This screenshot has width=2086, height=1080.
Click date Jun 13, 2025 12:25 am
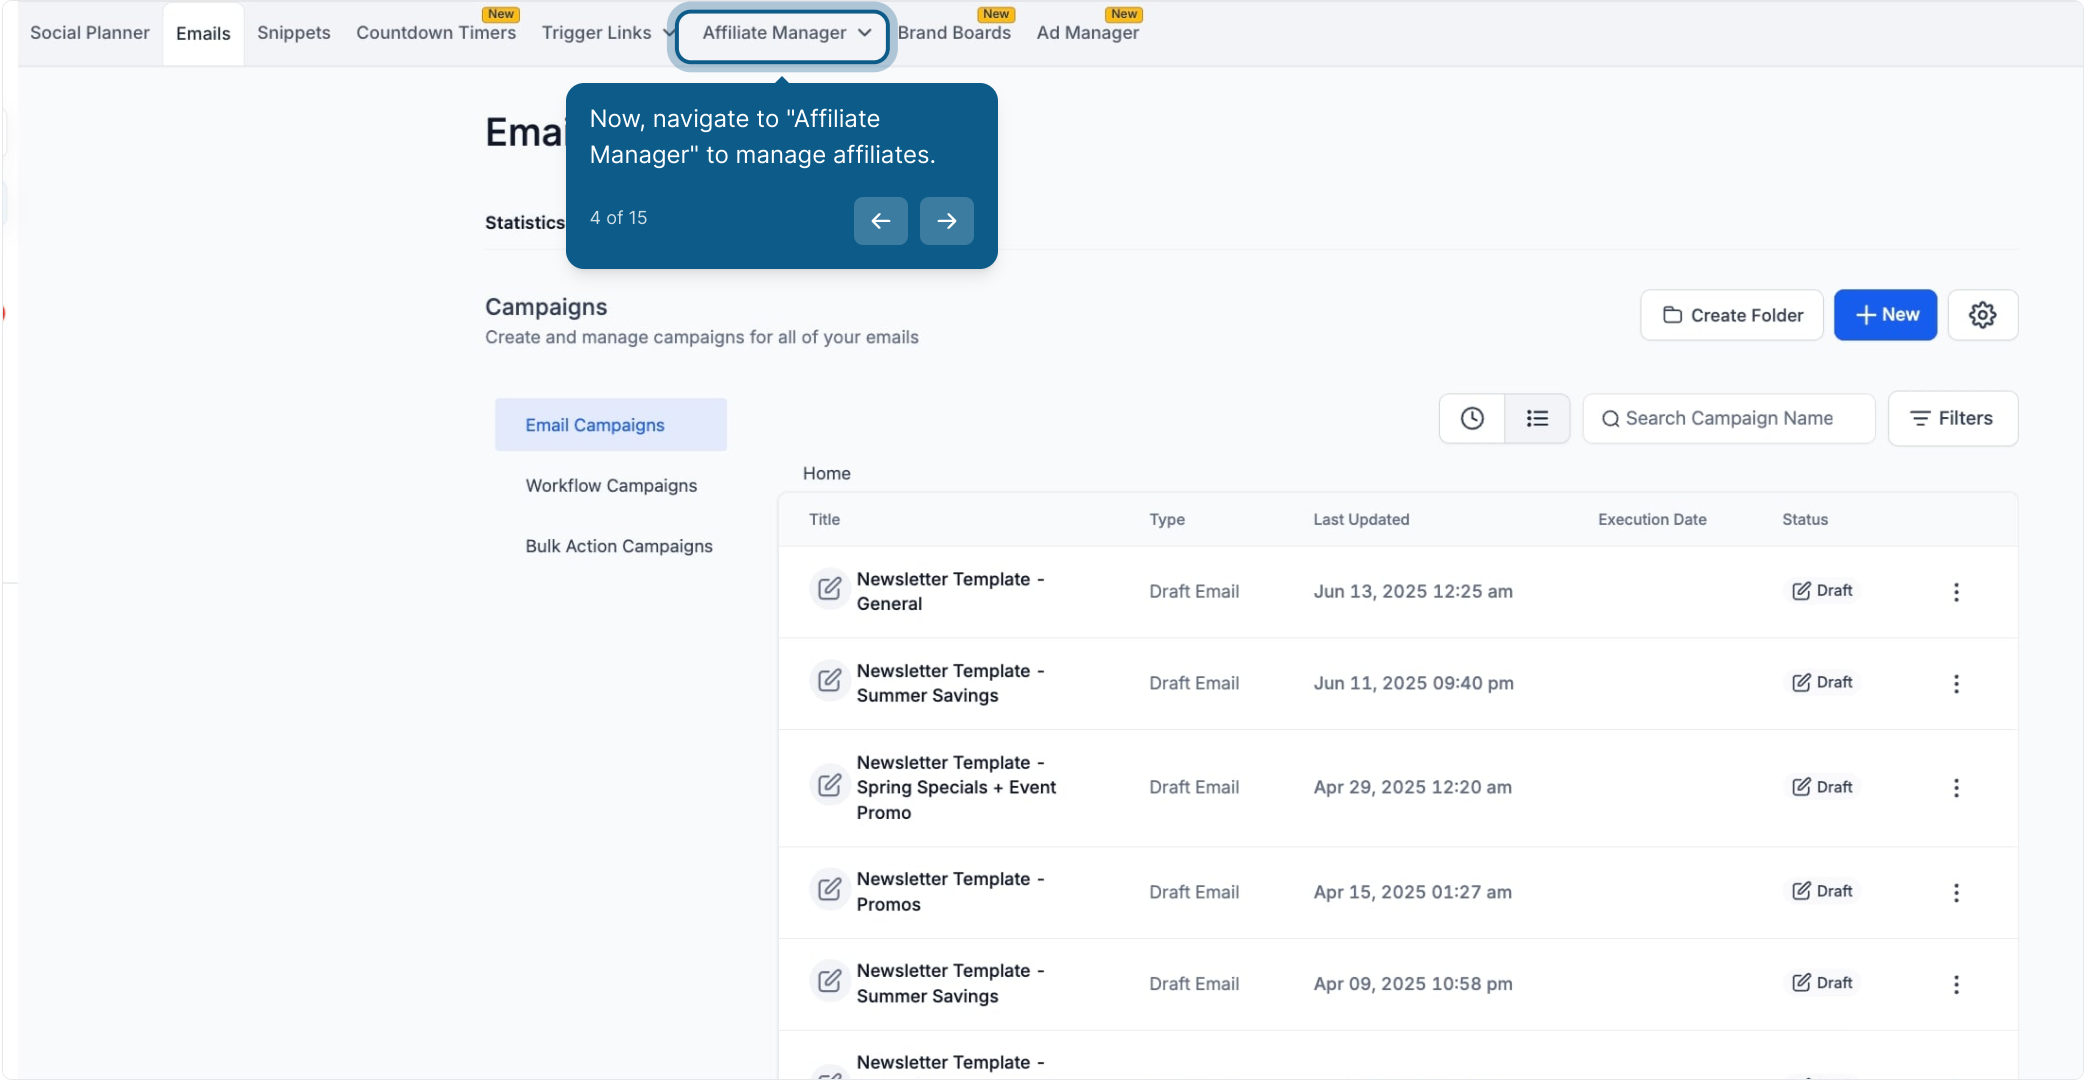1413,592
